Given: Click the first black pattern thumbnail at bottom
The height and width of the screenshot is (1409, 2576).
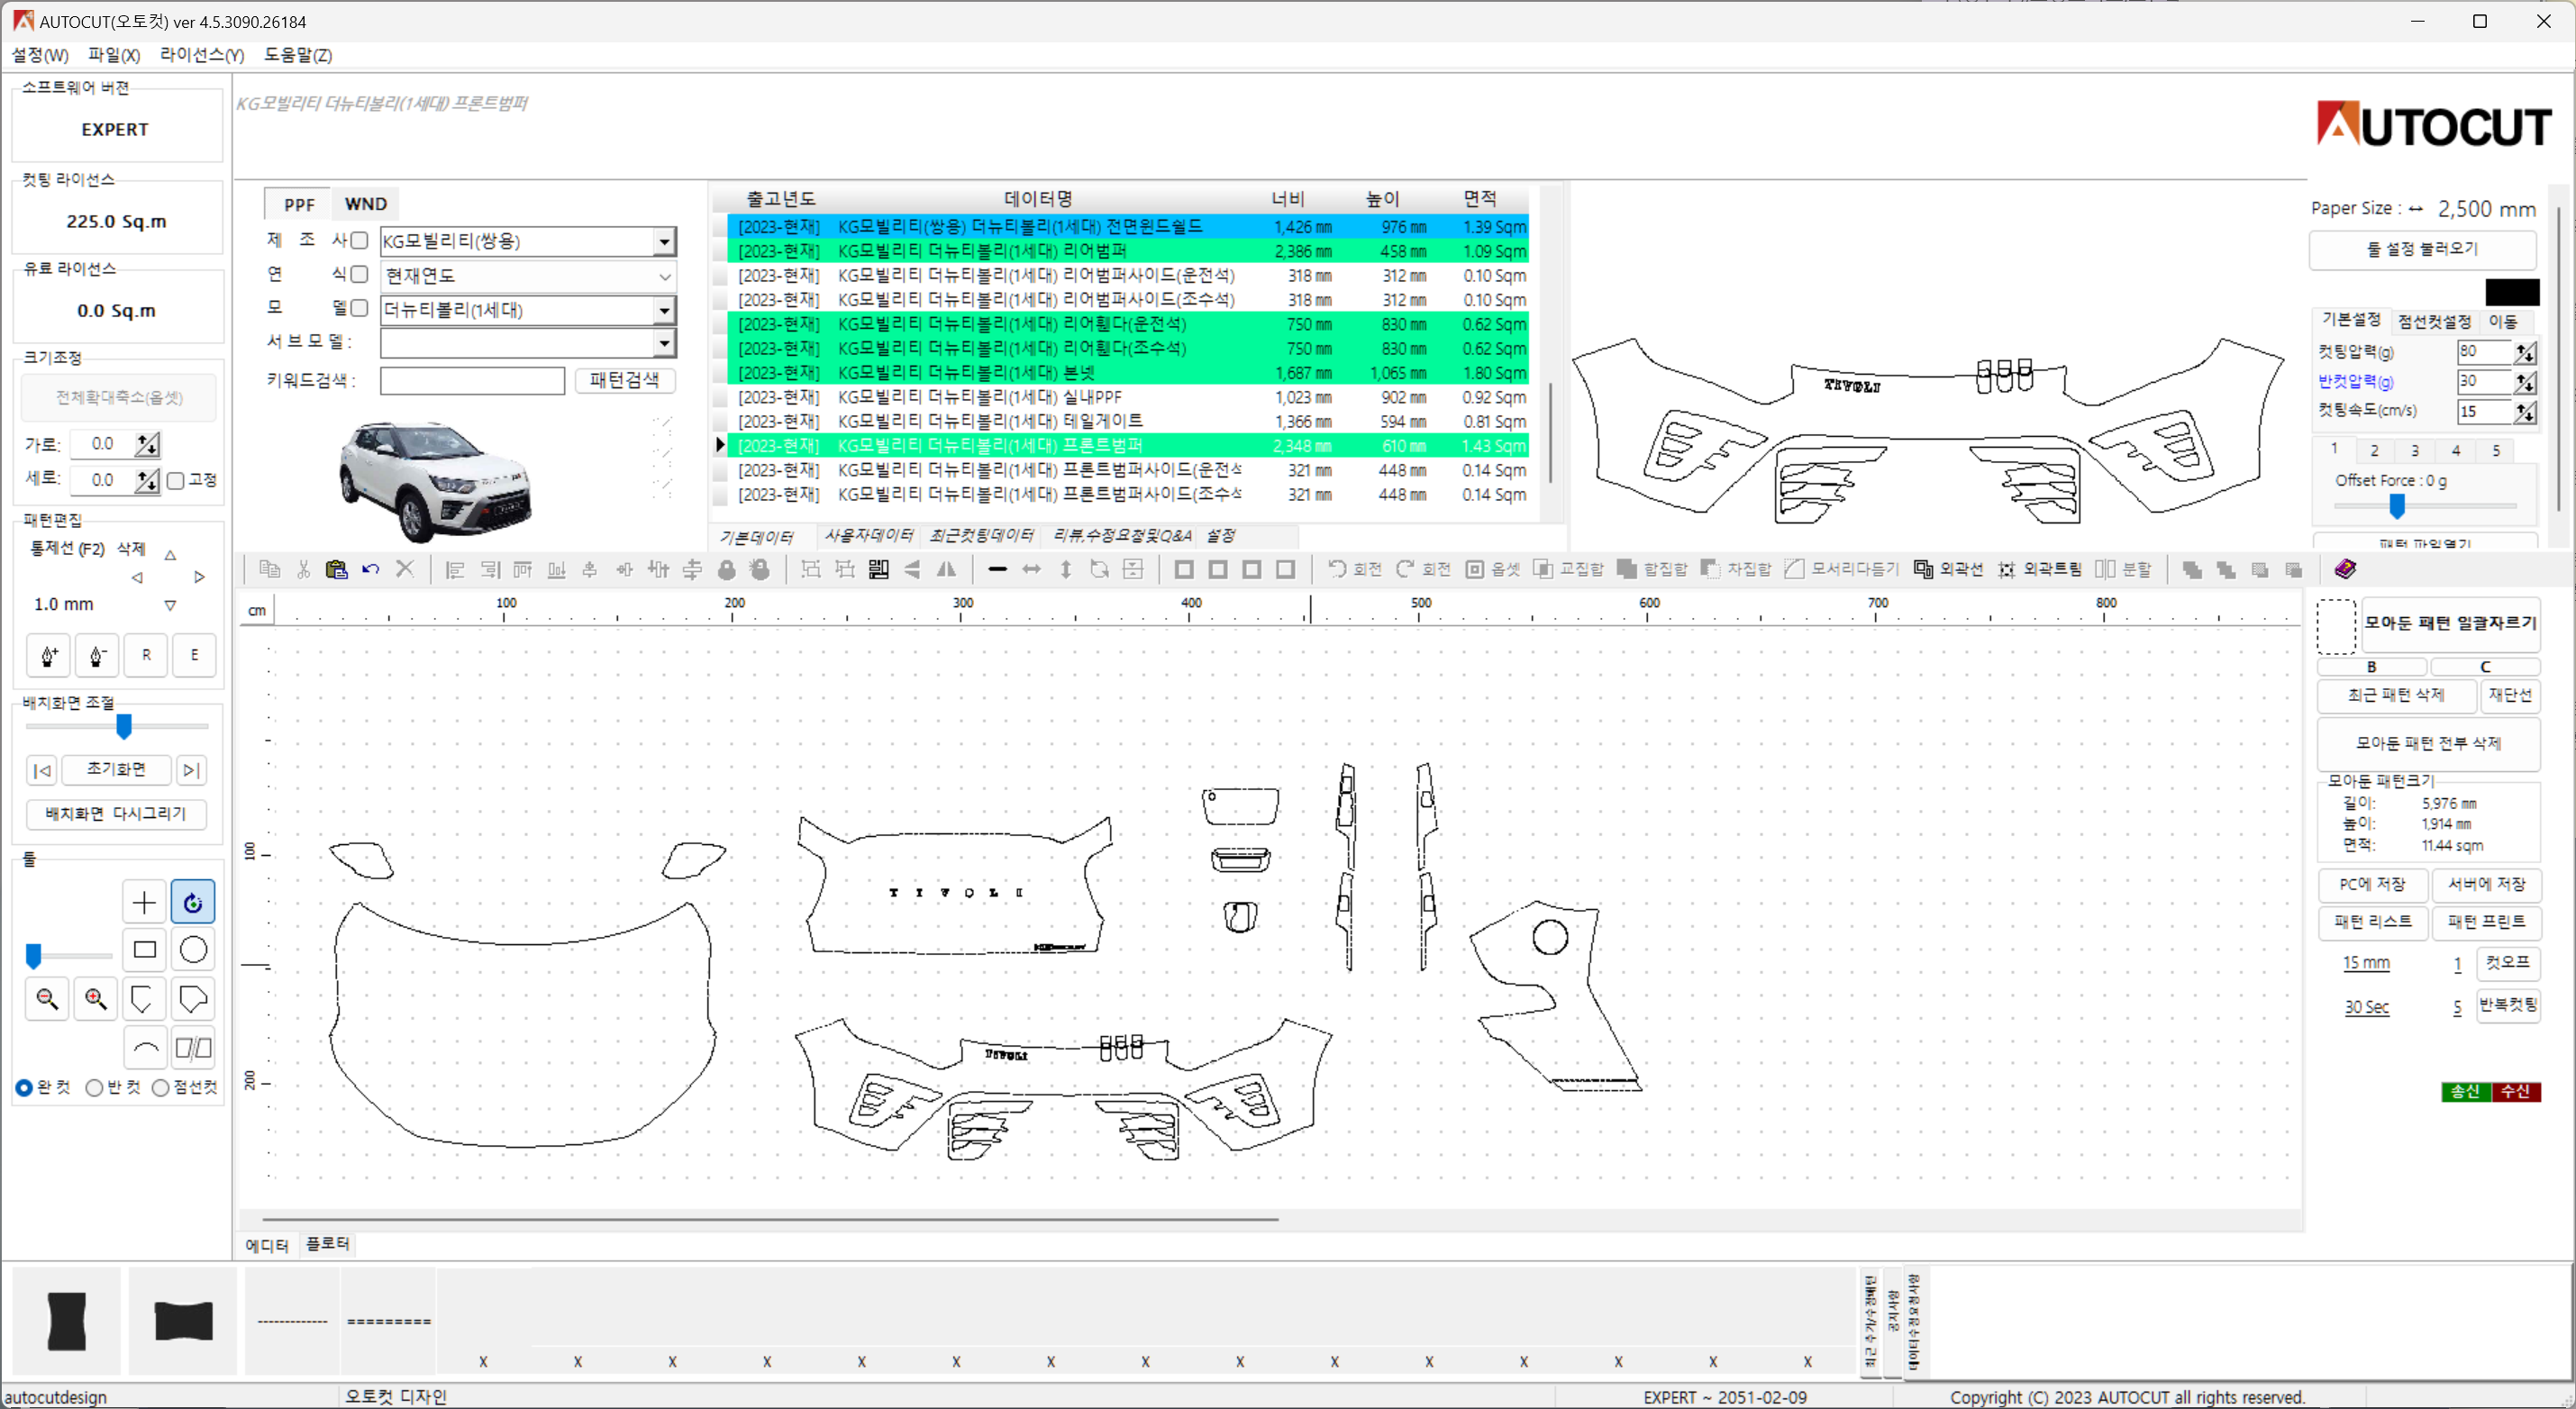Looking at the screenshot, I should (x=67, y=1321).
